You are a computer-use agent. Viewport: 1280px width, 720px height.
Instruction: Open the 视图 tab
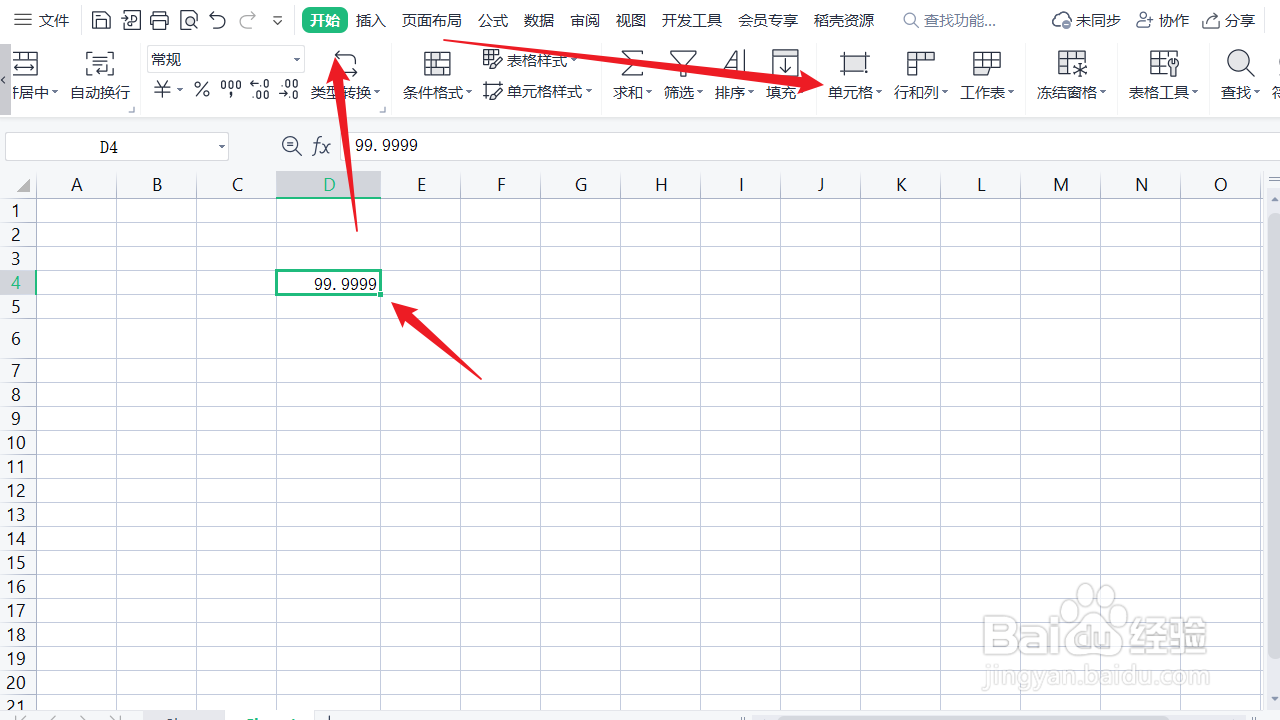[631, 20]
